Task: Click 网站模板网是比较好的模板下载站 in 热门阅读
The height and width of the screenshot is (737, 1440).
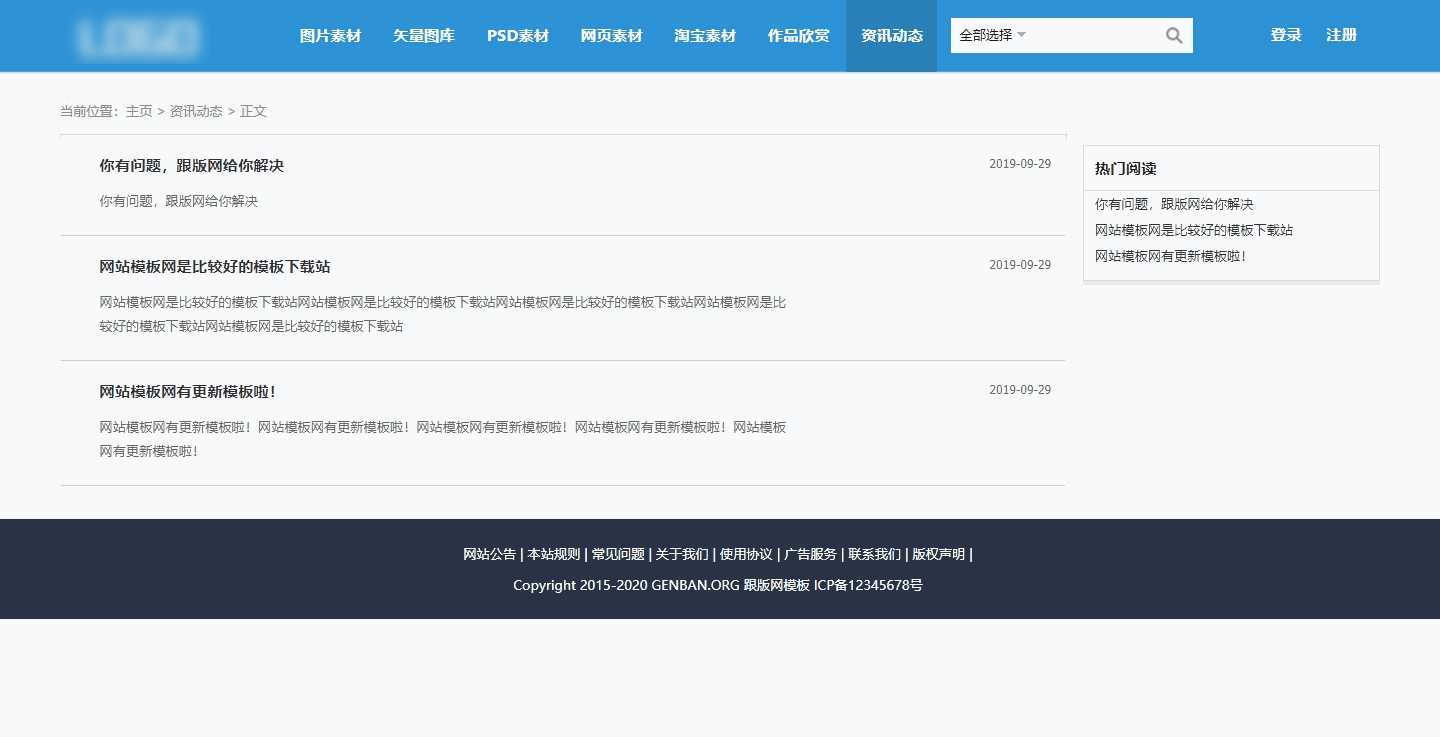Action: pyautogui.click(x=1194, y=229)
